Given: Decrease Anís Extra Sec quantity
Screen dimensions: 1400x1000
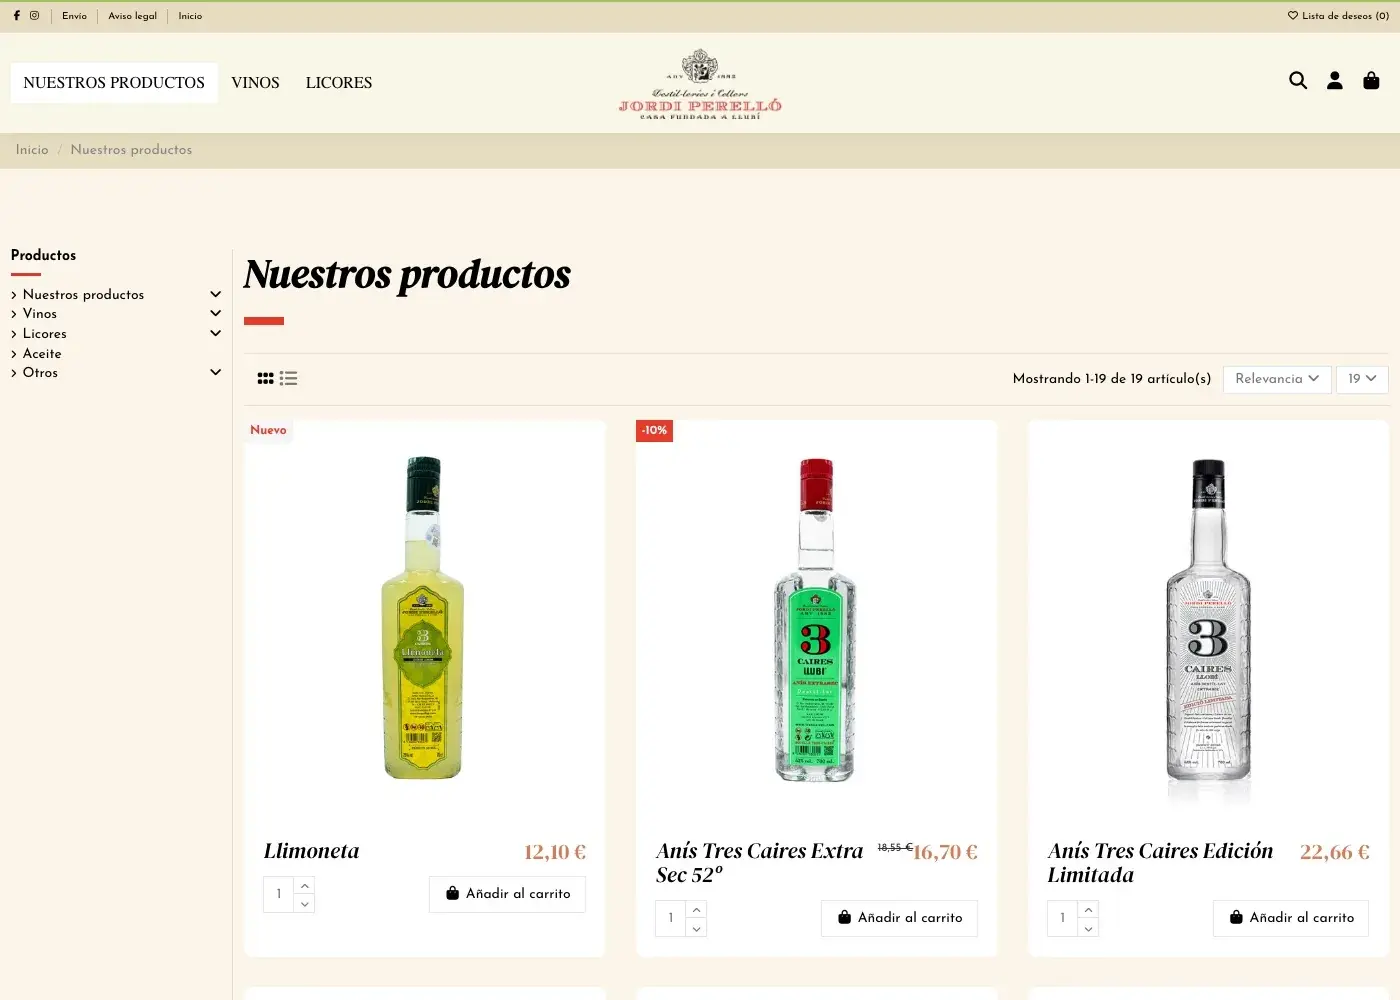Looking at the screenshot, I should coord(697,928).
